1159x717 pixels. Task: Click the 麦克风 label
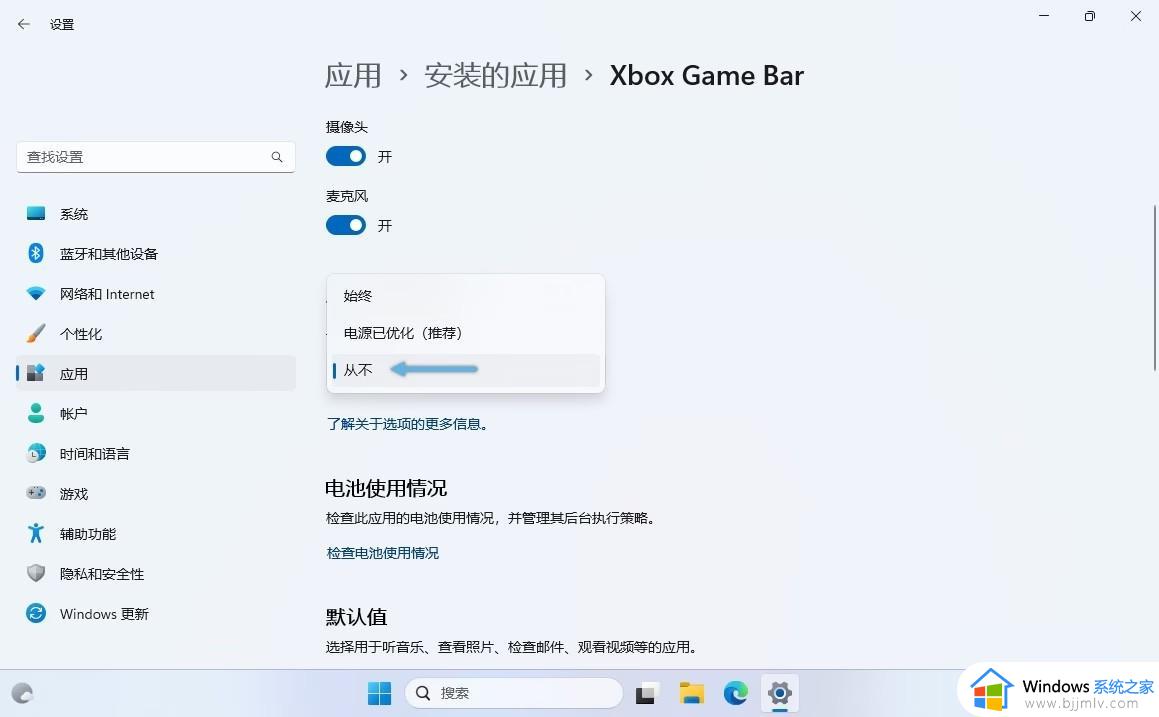pyautogui.click(x=347, y=196)
